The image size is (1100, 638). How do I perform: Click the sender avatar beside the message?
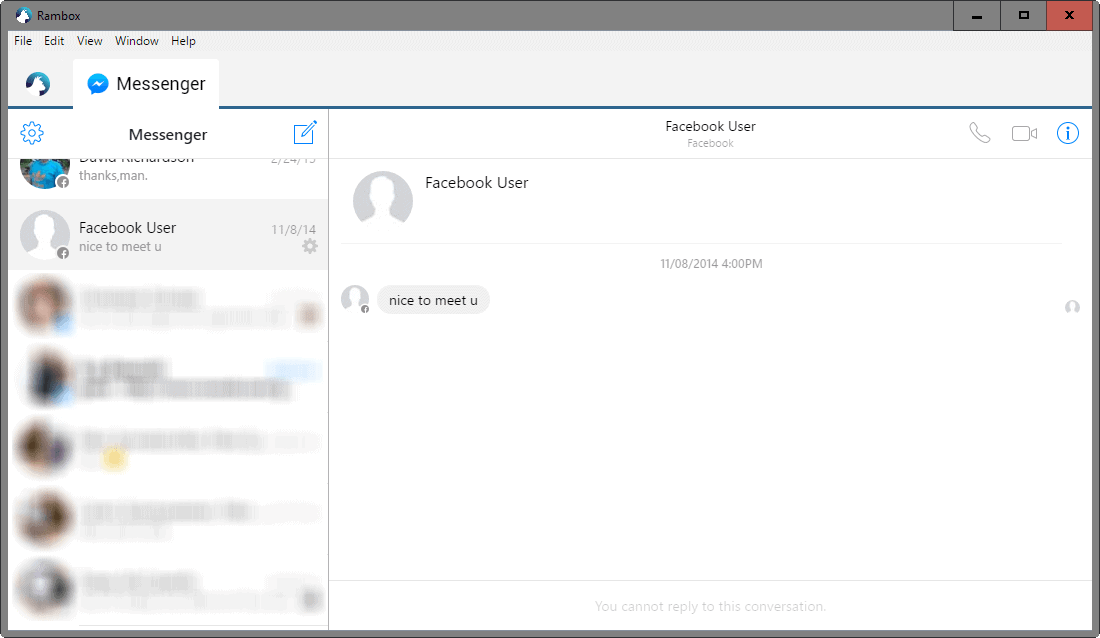(355, 299)
